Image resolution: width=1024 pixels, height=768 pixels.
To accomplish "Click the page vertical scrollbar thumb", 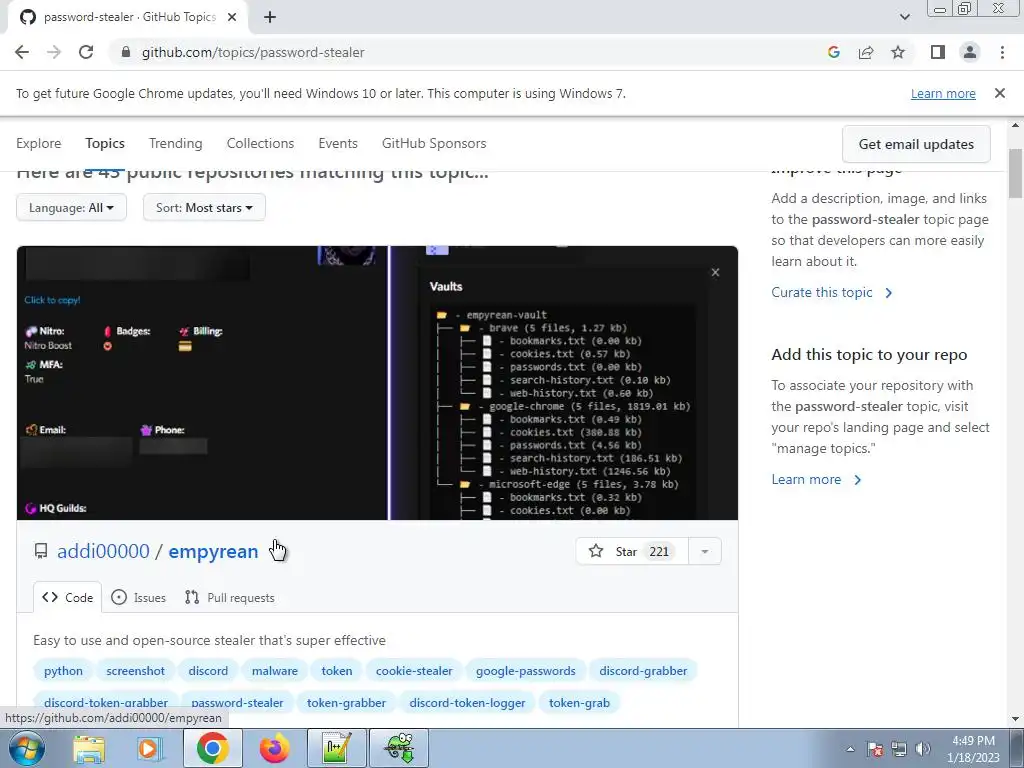I will tap(1015, 173).
